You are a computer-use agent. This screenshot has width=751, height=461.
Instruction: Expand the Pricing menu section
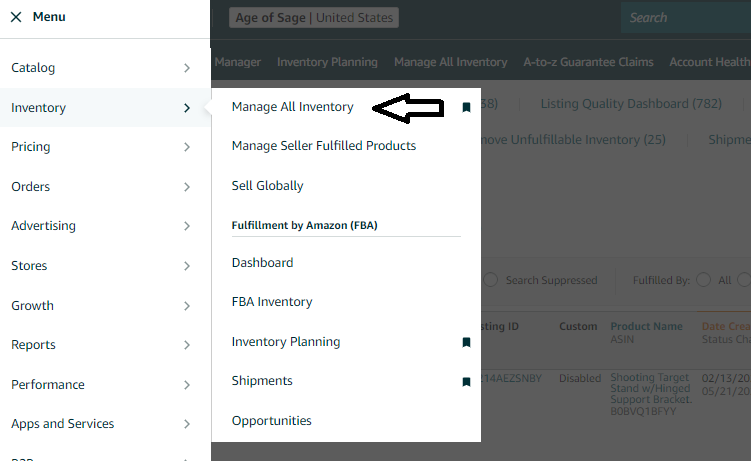(x=187, y=147)
